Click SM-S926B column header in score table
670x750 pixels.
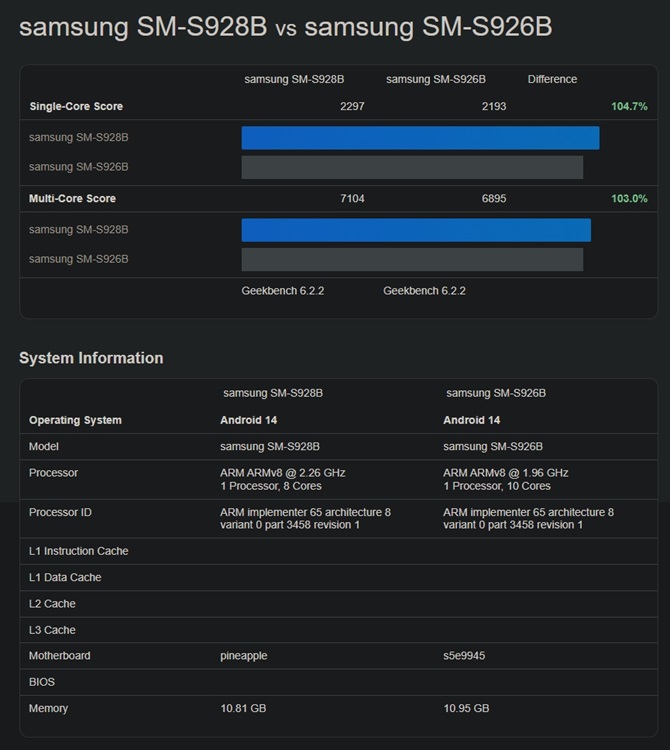tap(436, 79)
